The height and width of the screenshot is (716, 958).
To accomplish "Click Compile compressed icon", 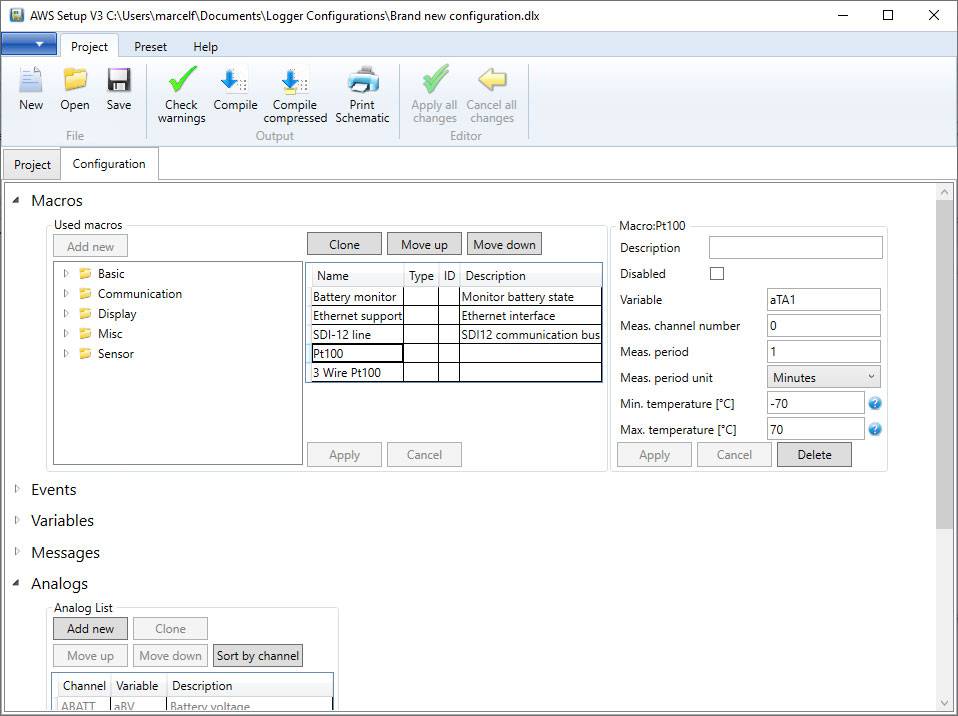I will click(x=295, y=80).
